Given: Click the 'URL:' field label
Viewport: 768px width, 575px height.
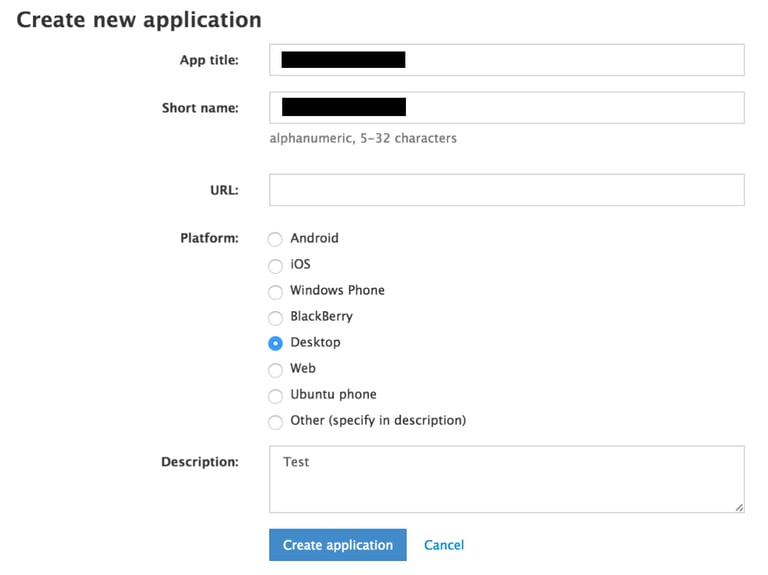Looking at the screenshot, I should click(x=224, y=190).
